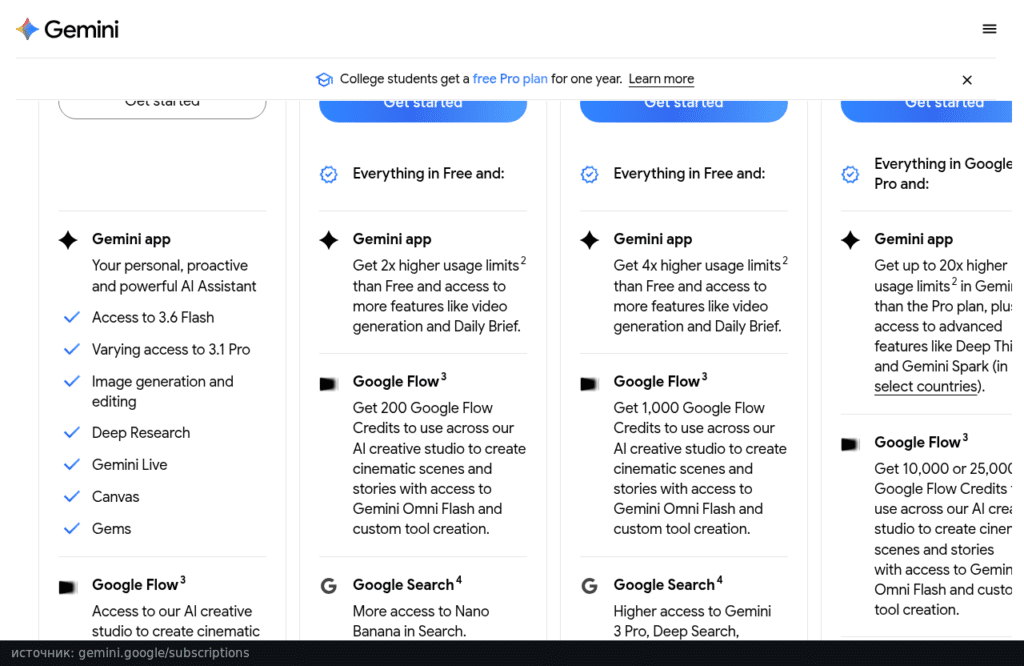1024x666 pixels.
Task: Click the checkmark beside Deep Research
Action: pyautogui.click(x=72, y=432)
